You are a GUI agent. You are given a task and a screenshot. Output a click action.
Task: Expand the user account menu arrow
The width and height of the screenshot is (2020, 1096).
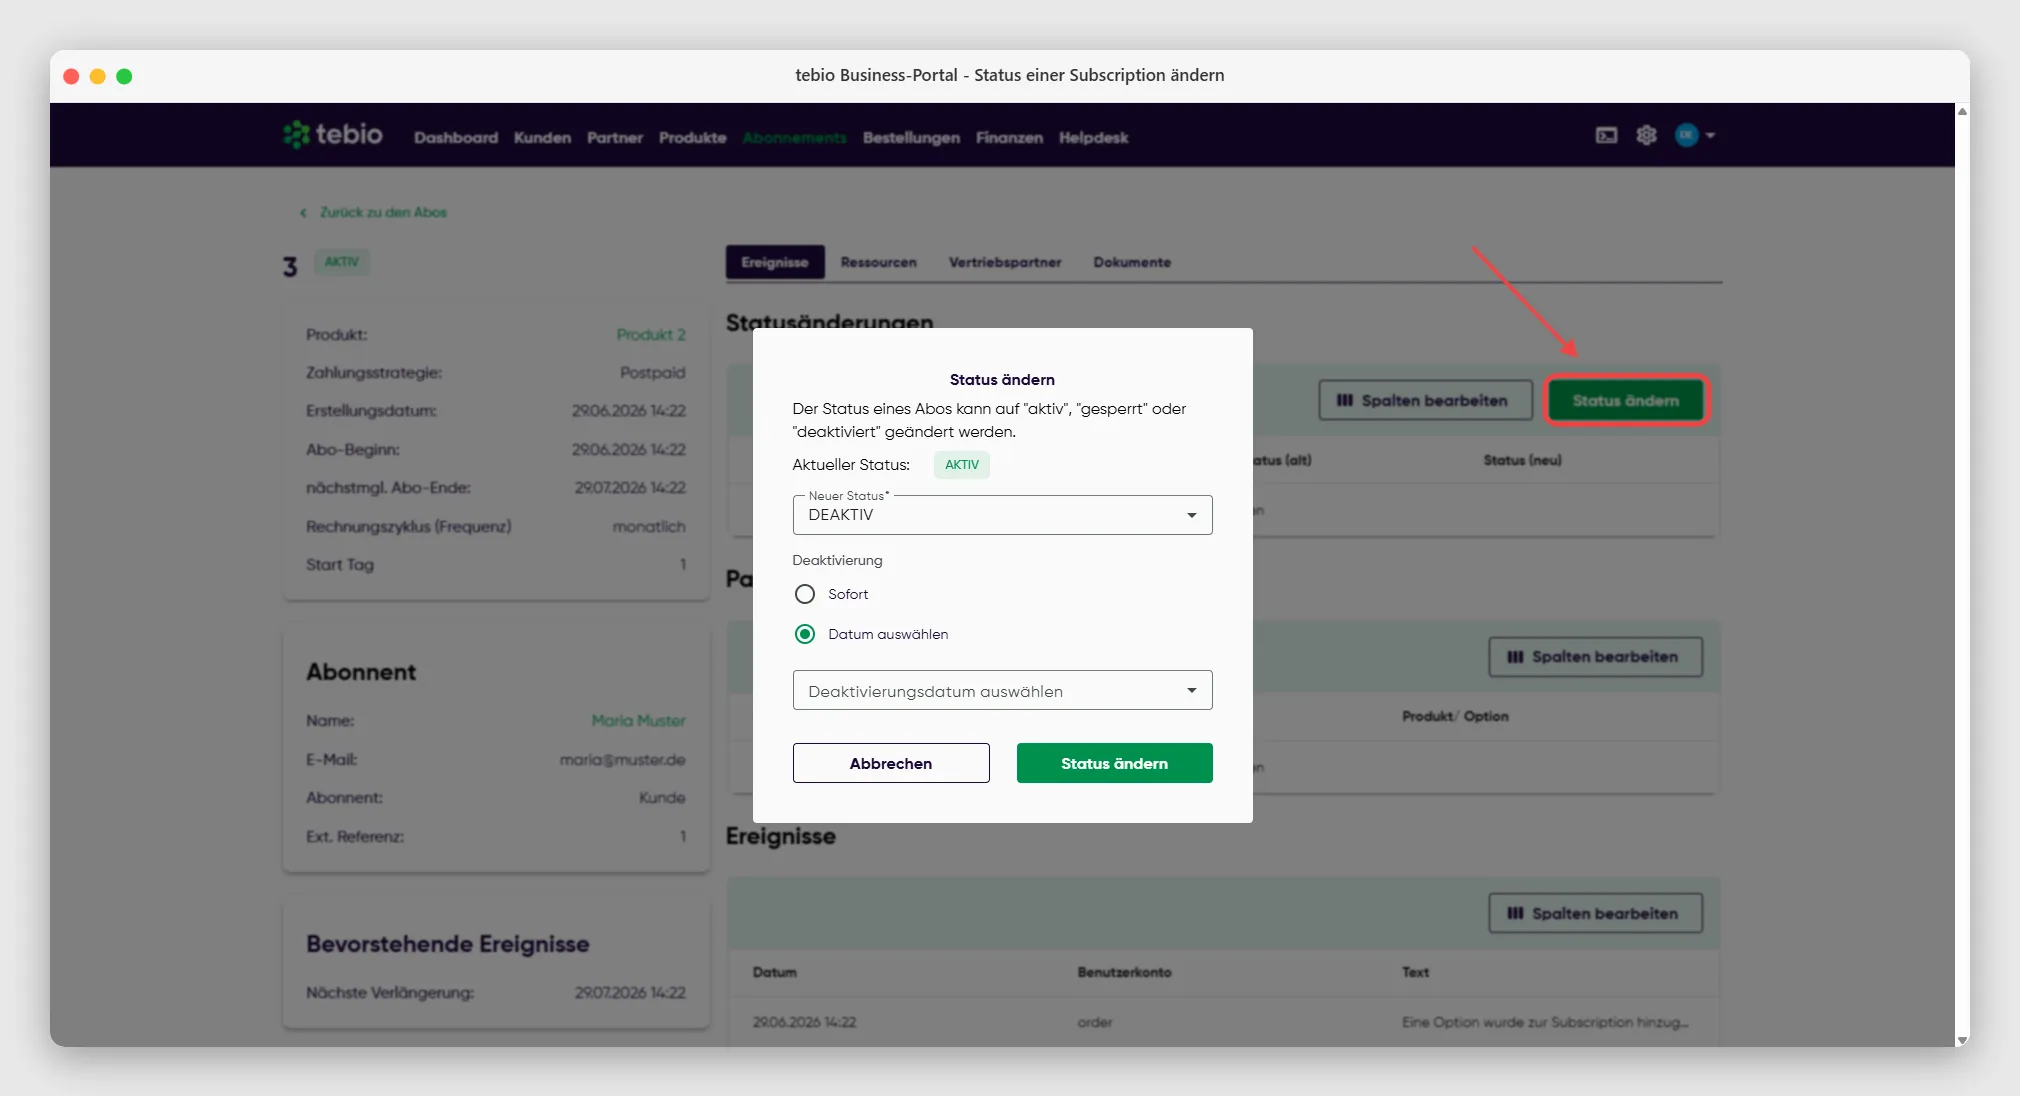[1710, 135]
